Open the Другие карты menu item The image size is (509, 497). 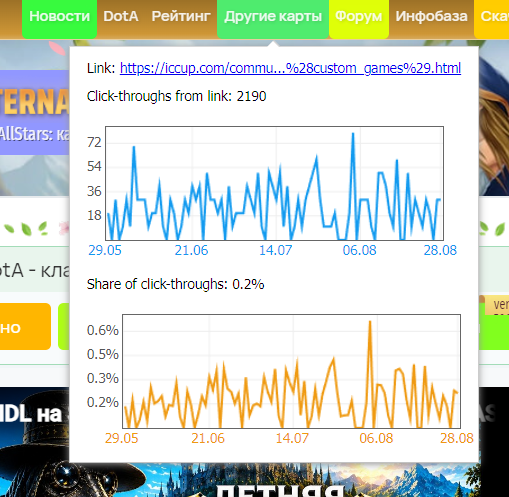273,18
